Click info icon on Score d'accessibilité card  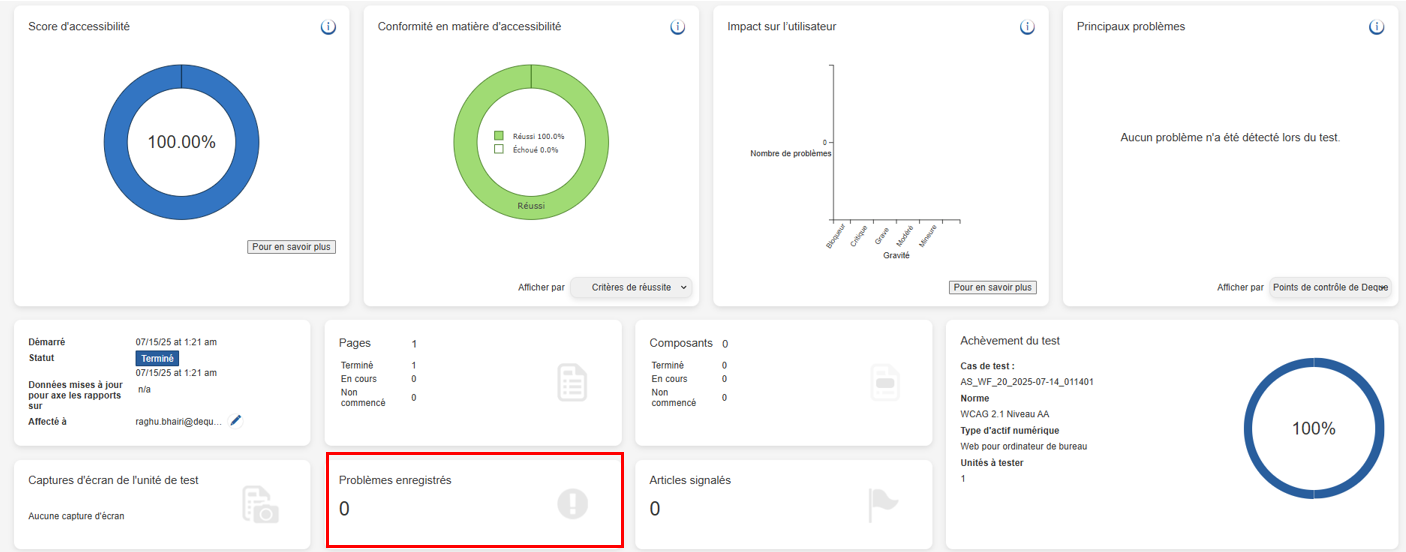coord(328,27)
